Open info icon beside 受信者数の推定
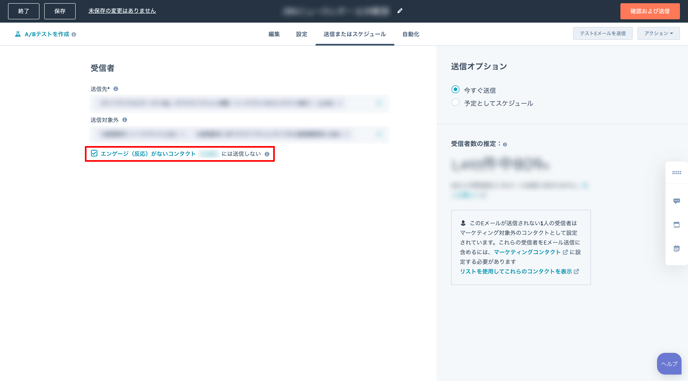The height and width of the screenshot is (381, 688). 505,144
